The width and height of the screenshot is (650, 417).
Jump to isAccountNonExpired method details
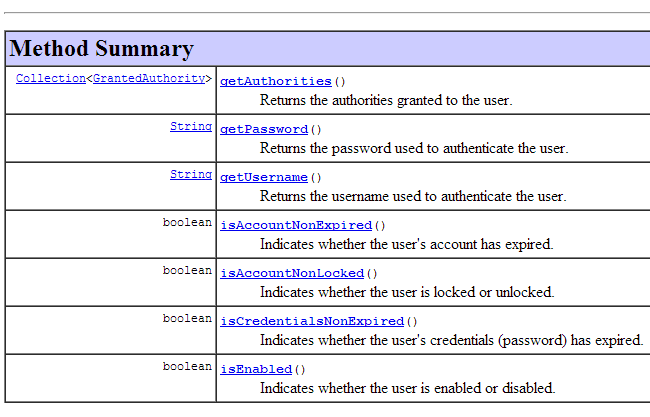[x=296, y=225]
